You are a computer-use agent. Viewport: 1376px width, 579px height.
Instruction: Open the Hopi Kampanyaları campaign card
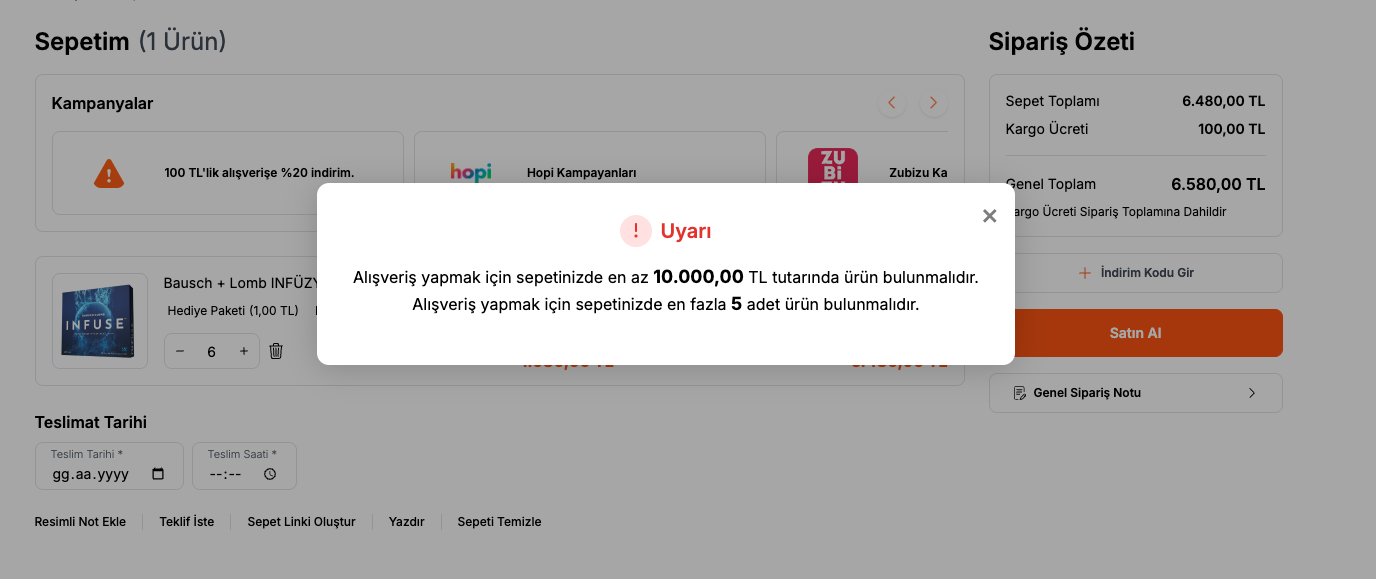(589, 173)
